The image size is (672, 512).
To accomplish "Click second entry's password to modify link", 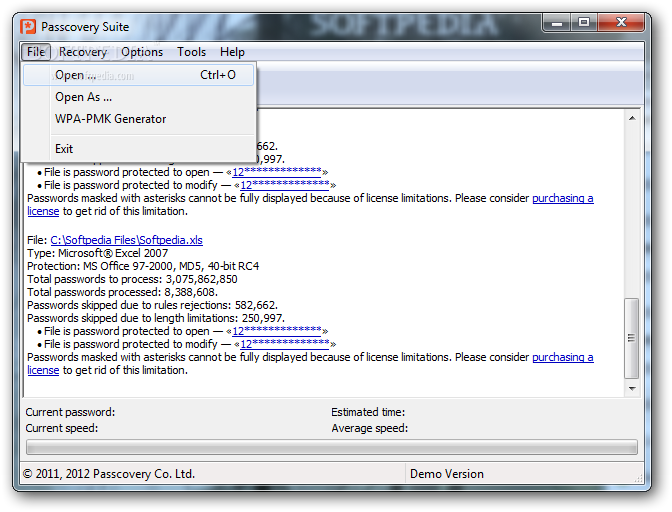I will [x=285, y=344].
